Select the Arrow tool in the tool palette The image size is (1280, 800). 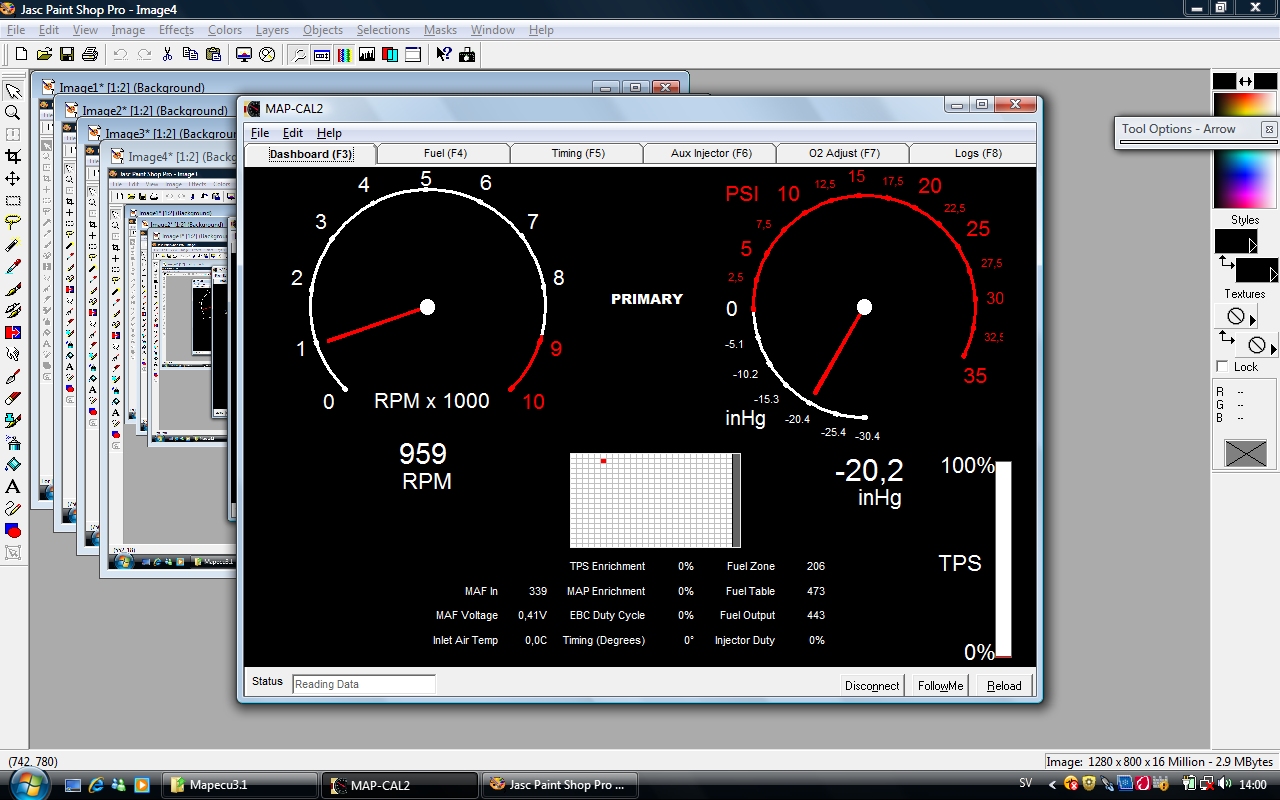click(13, 91)
